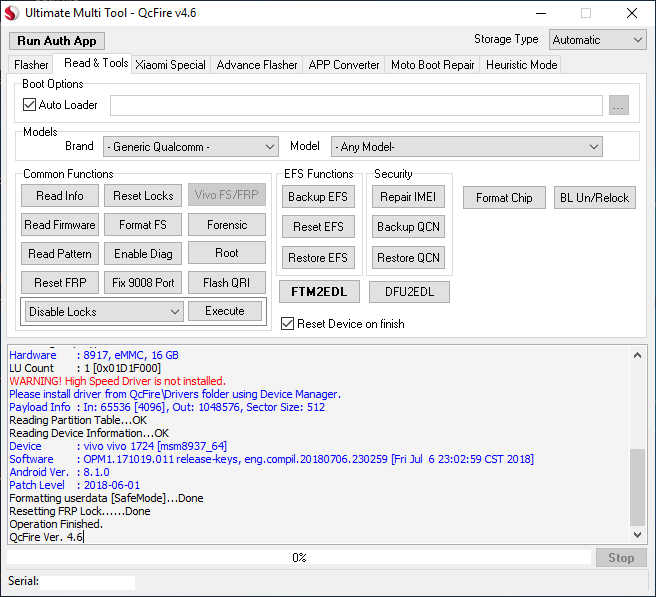Image resolution: width=656 pixels, height=597 pixels.
Task: Open the Storage Type dropdown
Action: tap(597, 40)
